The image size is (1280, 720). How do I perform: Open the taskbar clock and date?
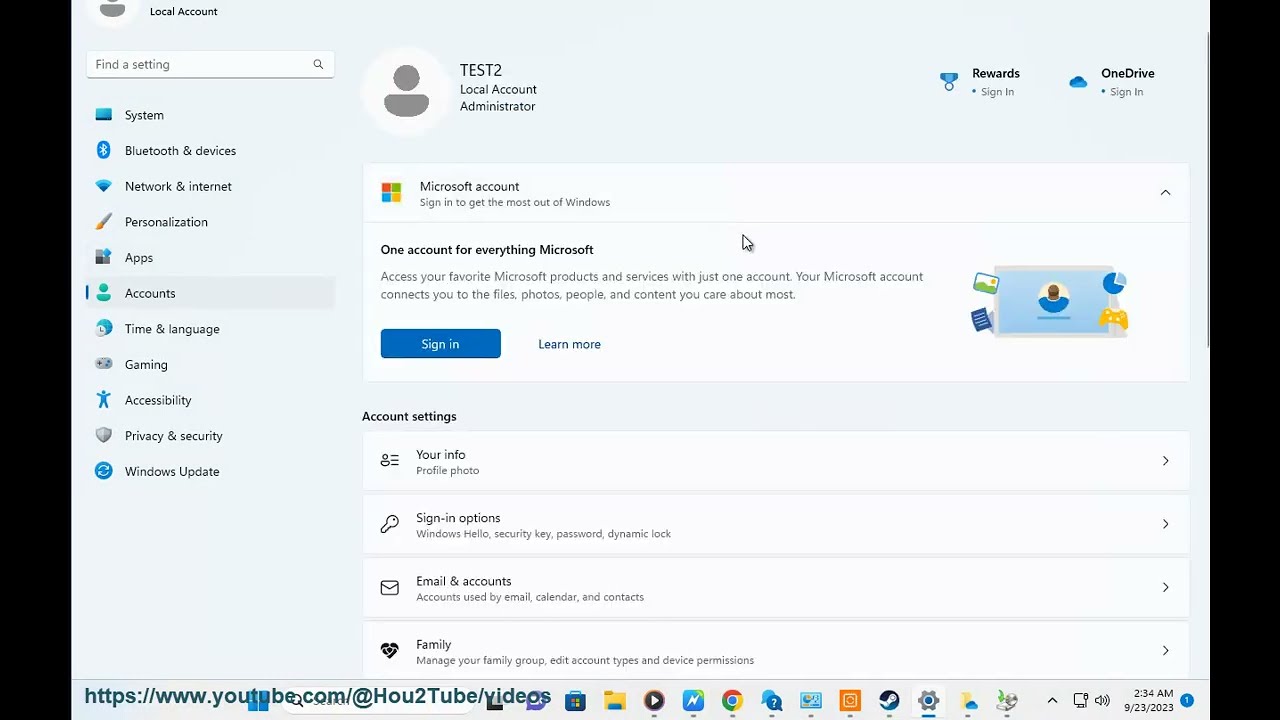[x=1148, y=700]
